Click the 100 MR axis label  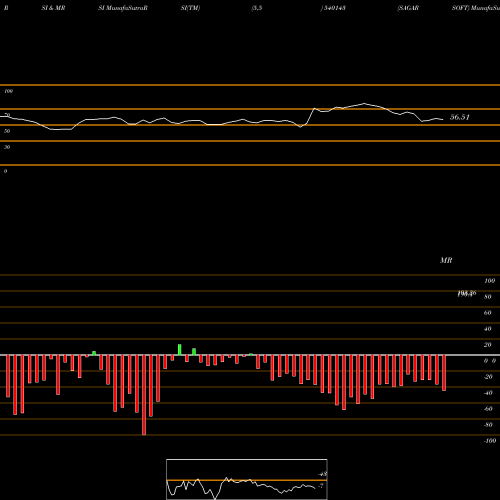coord(490,281)
